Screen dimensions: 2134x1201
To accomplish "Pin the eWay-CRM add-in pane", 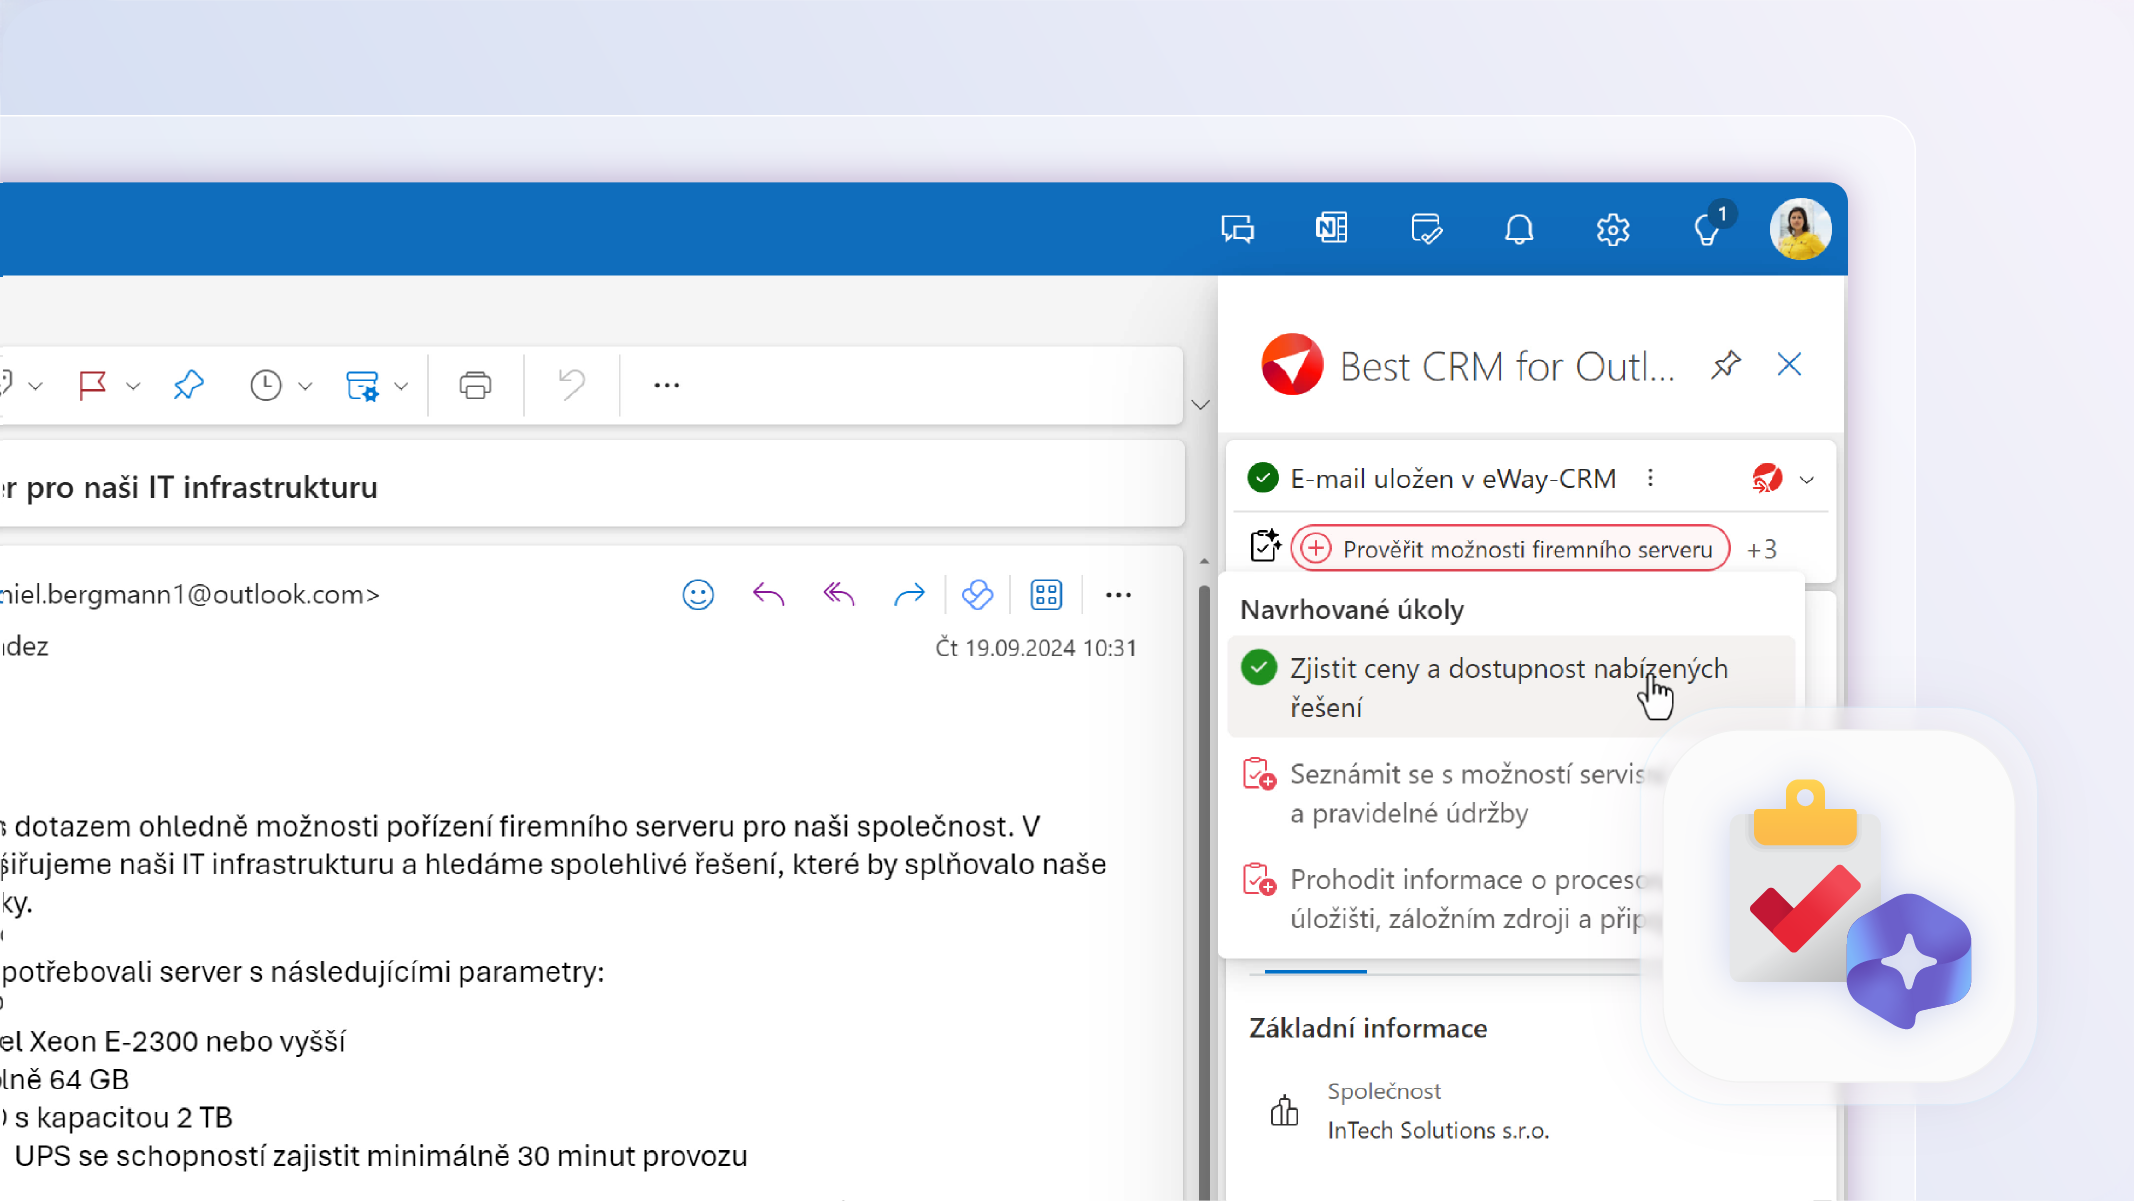I will [1726, 365].
